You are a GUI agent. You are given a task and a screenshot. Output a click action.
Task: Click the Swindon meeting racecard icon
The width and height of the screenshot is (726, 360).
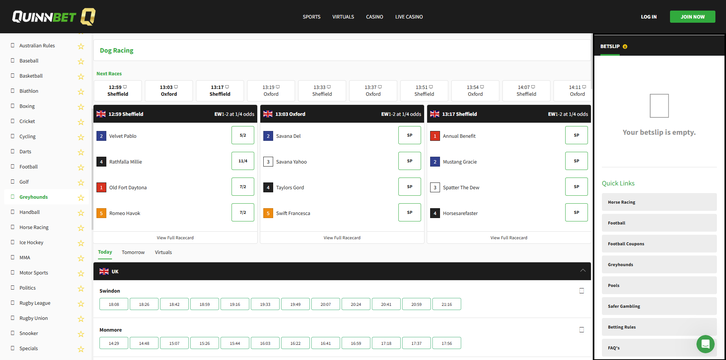(582, 291)
